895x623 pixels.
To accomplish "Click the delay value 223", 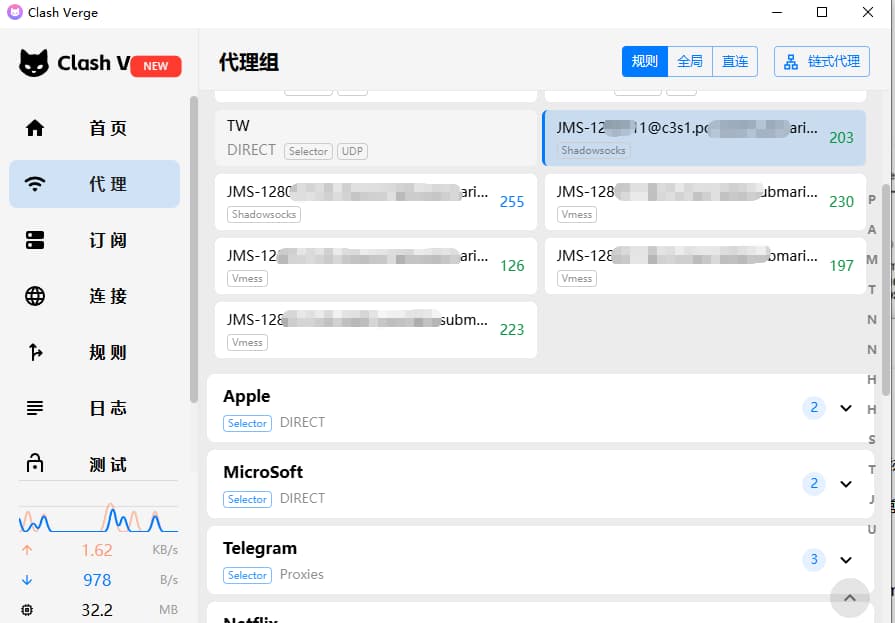I will (x=512, y=329).
